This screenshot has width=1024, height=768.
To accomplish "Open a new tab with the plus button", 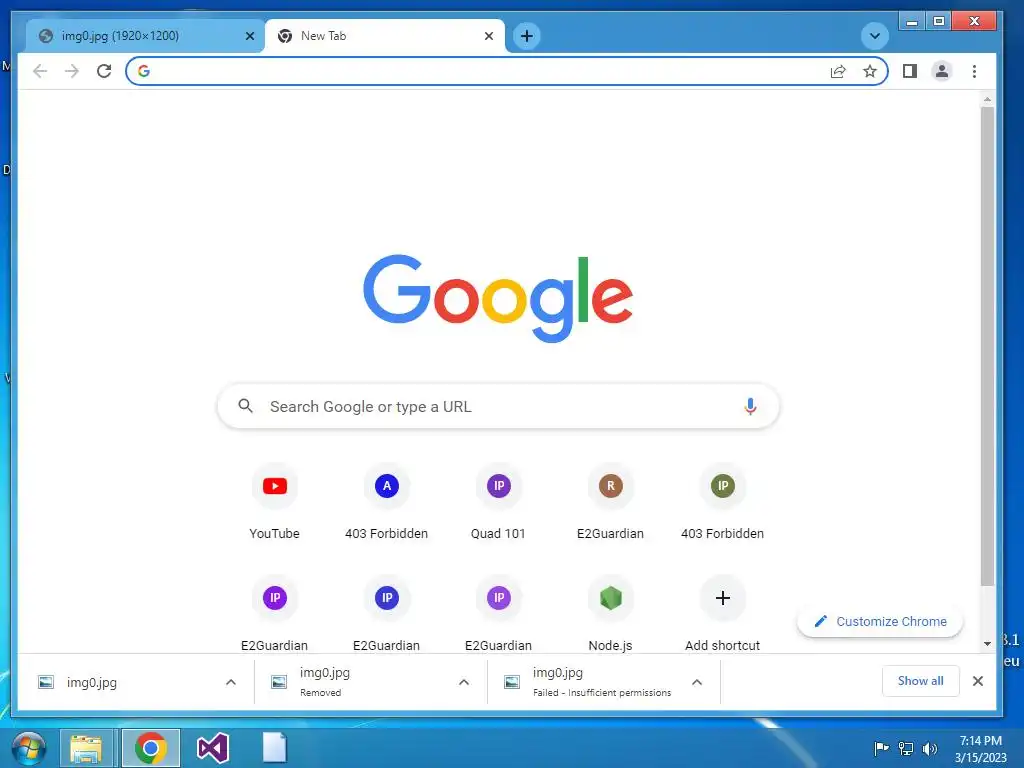I will pyautogui.click(x=527, y=36).
